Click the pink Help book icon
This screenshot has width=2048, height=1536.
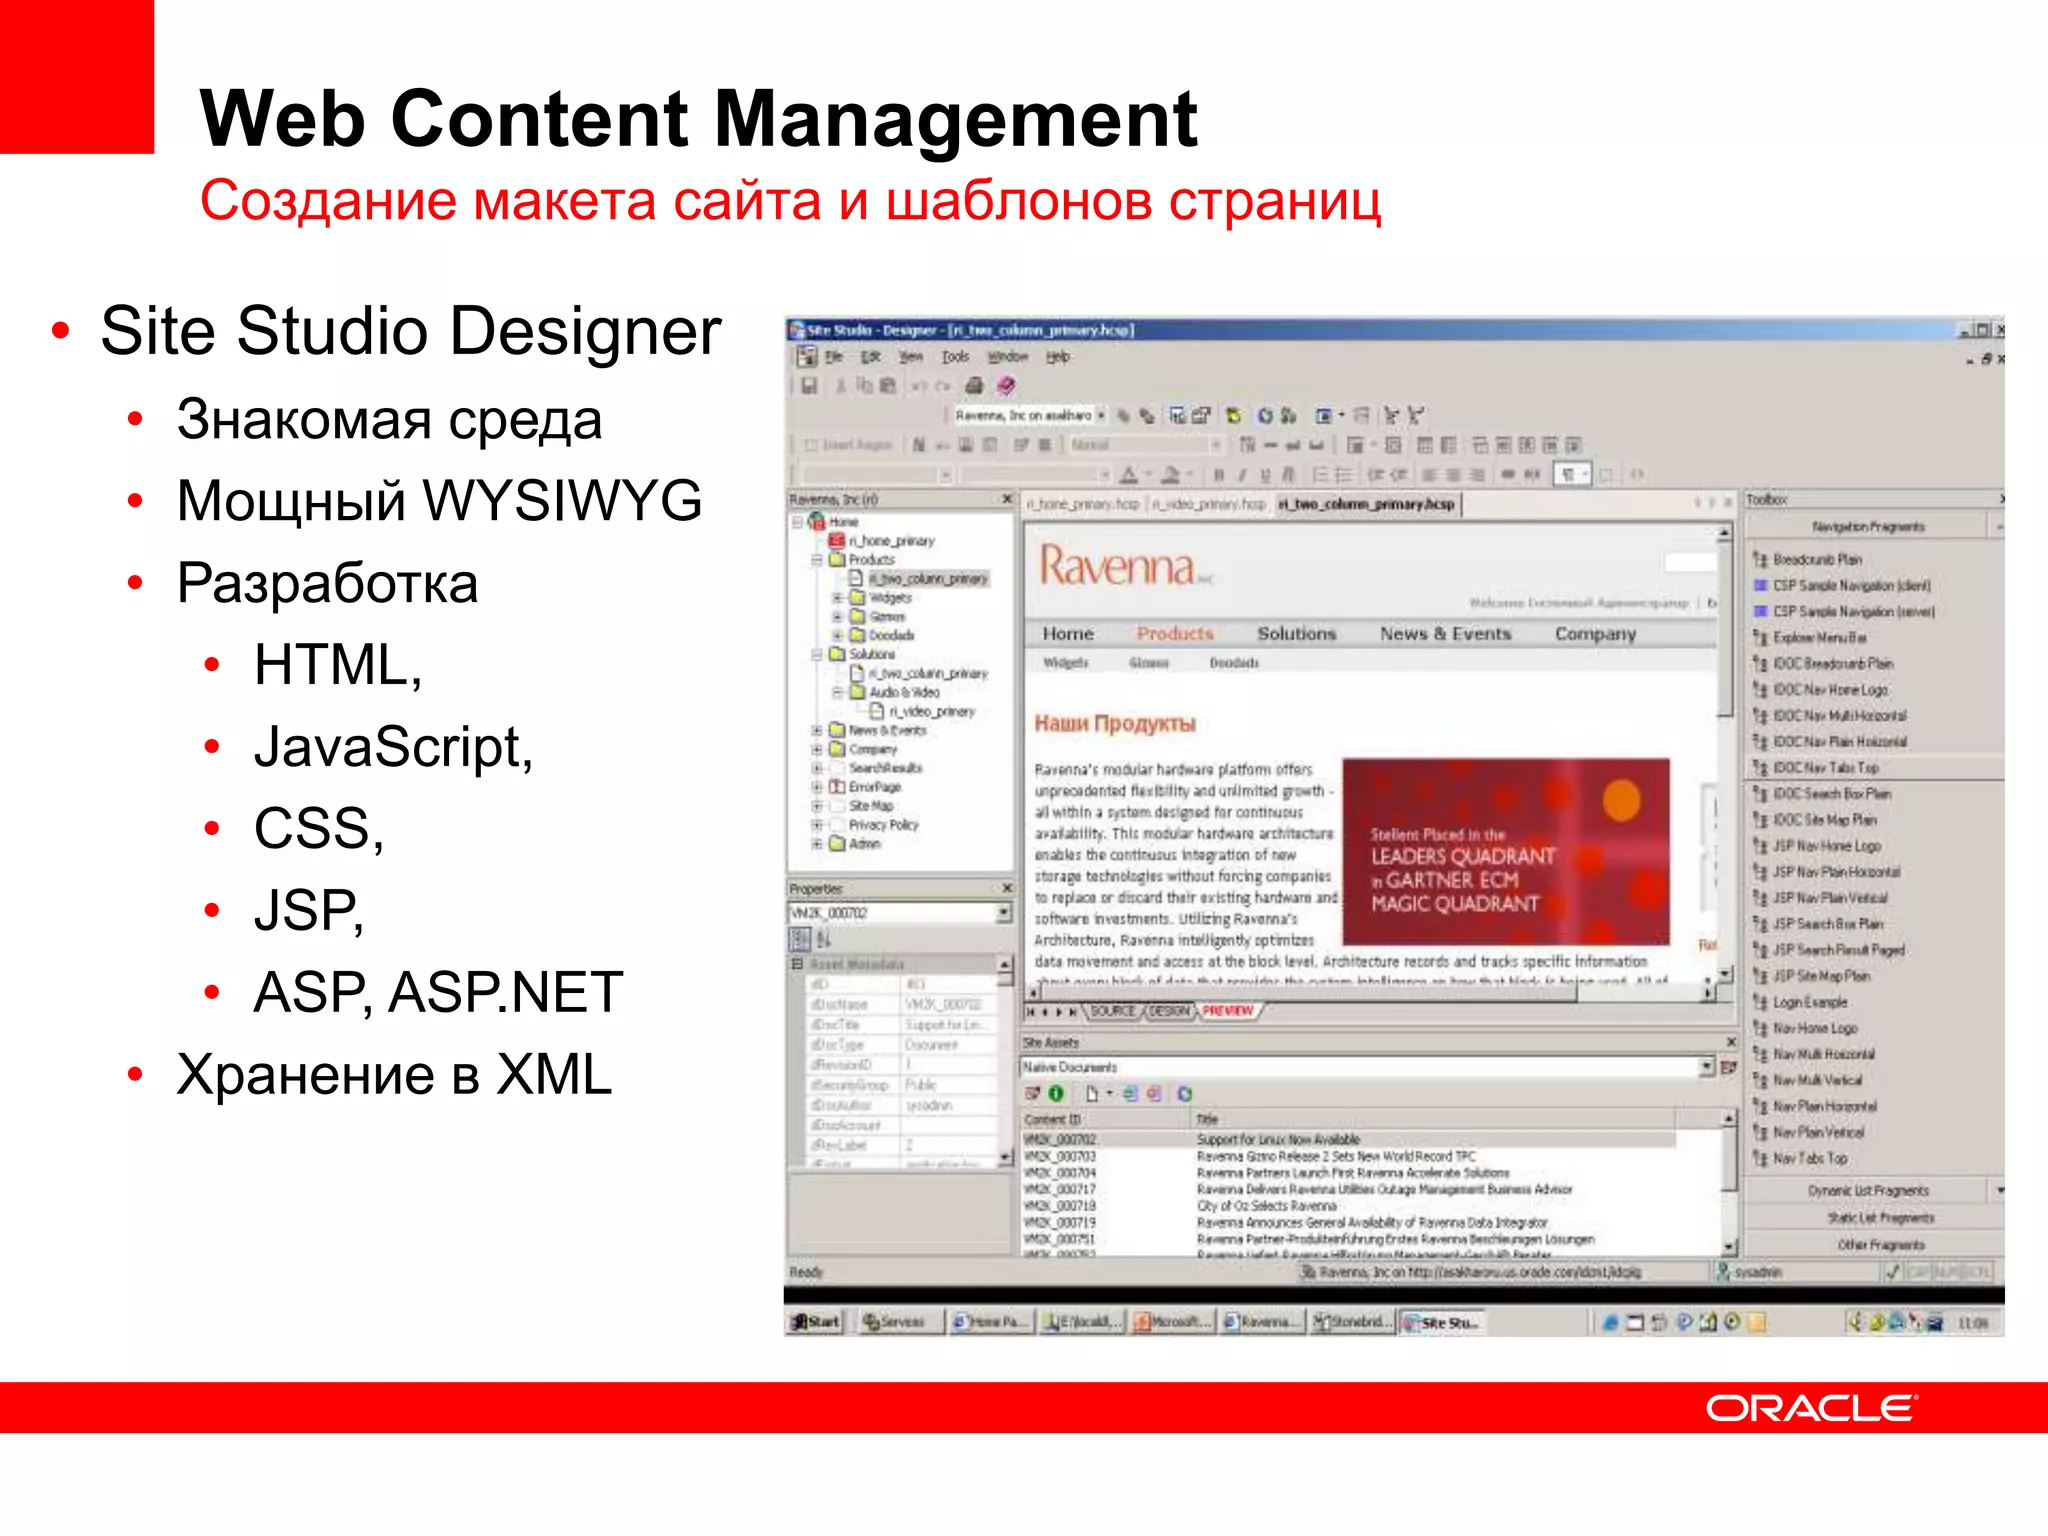1006,386
